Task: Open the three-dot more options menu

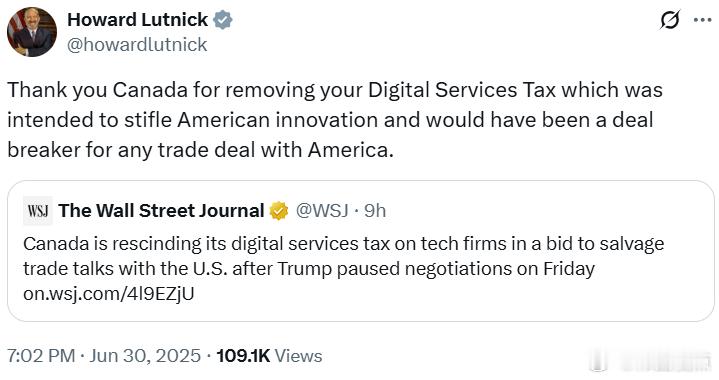Action: click(702, 20)
